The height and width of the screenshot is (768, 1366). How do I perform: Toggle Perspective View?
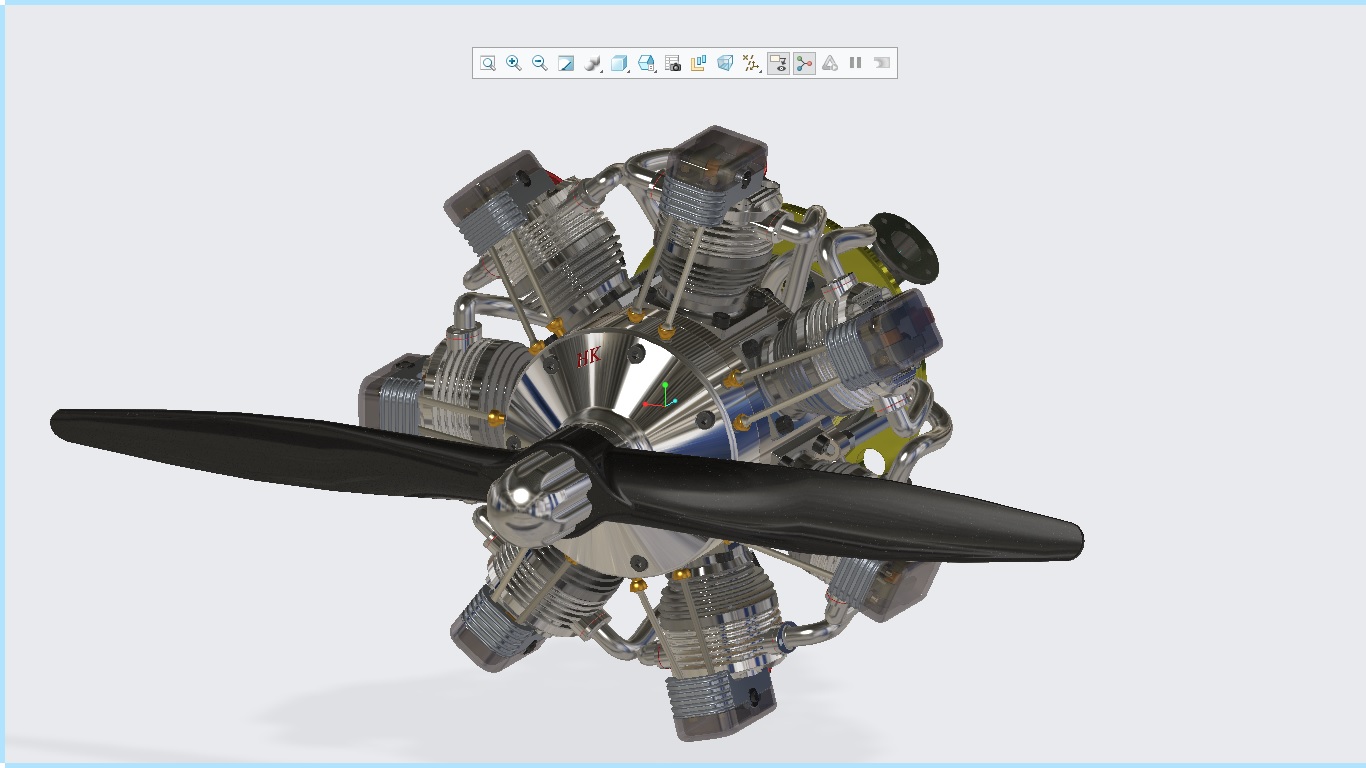725,63
